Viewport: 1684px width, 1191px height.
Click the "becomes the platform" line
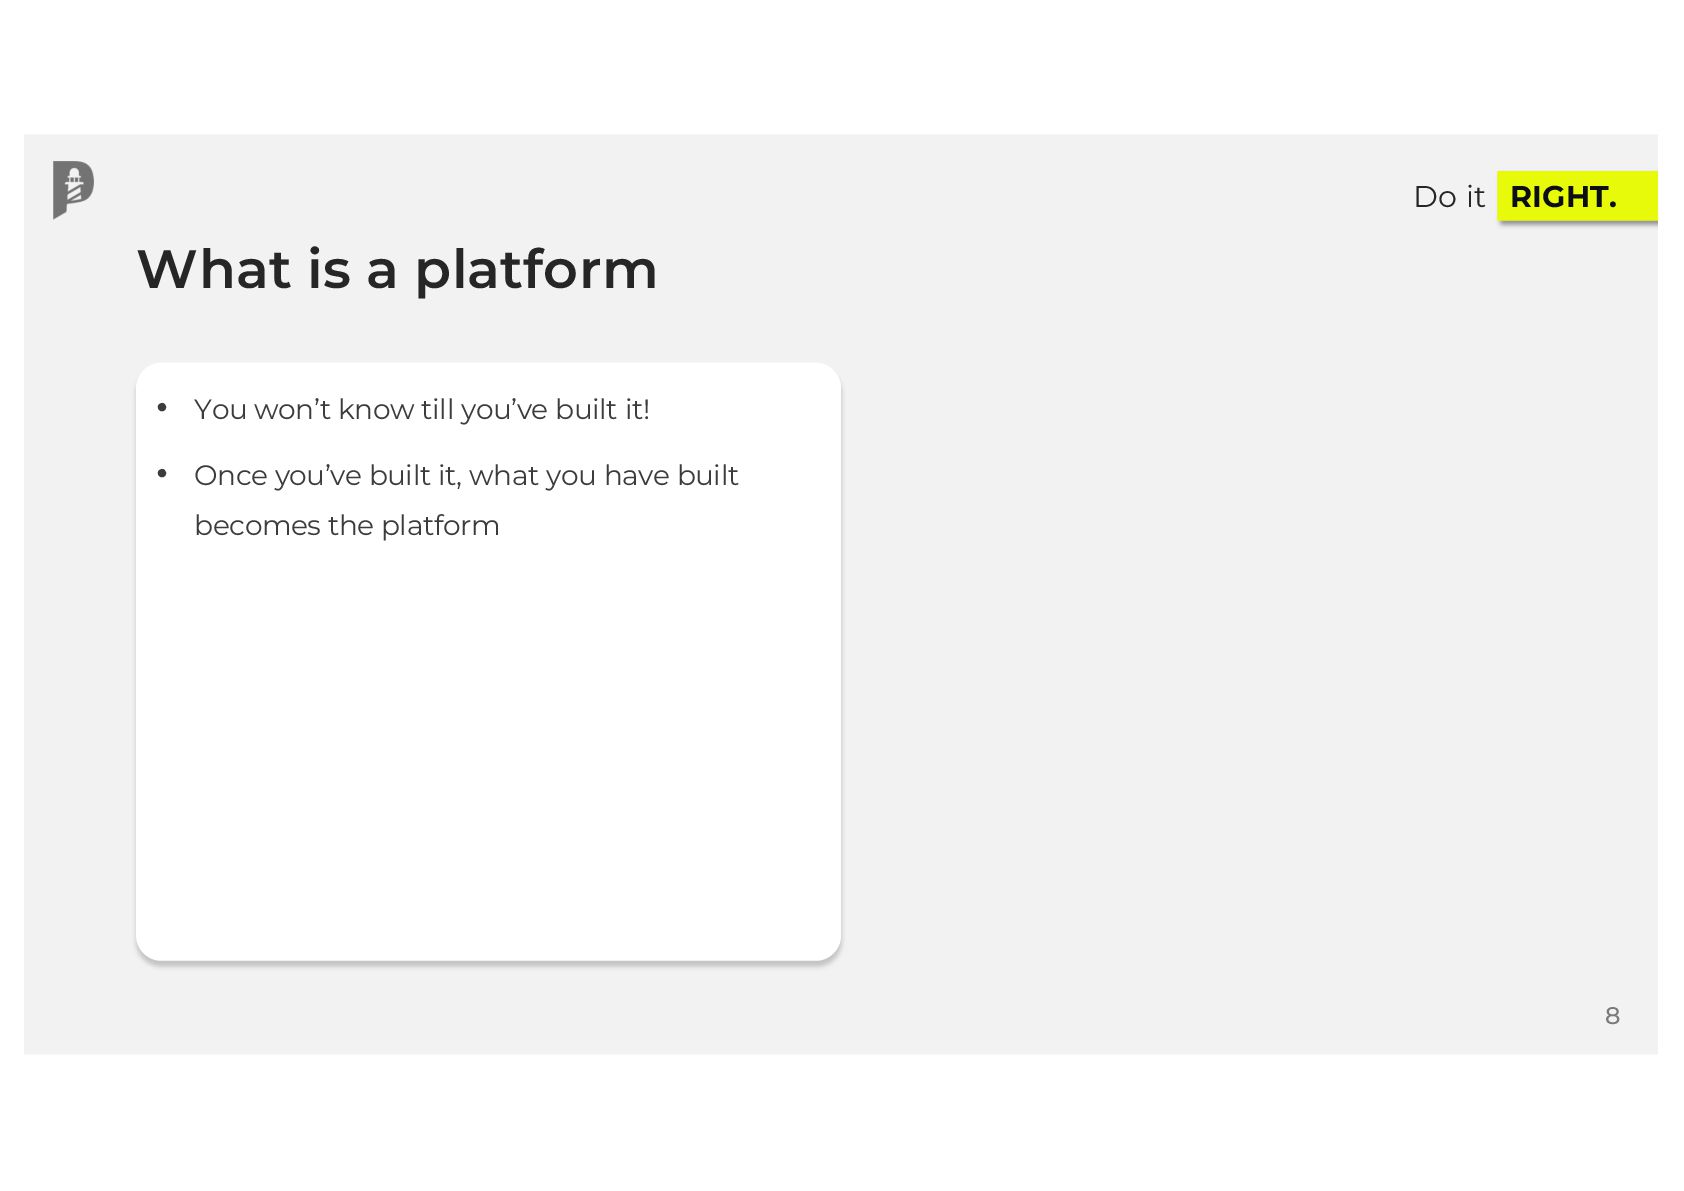point(346,526)
